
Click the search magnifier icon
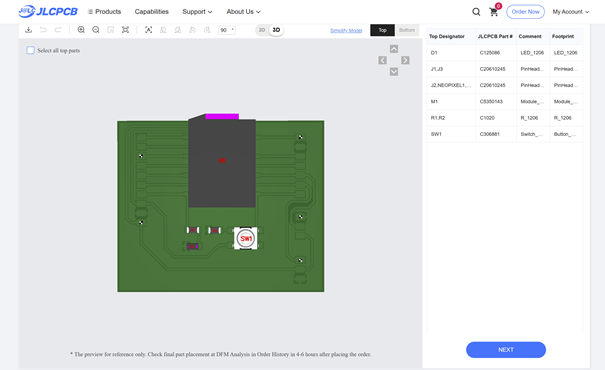[476, 12]
